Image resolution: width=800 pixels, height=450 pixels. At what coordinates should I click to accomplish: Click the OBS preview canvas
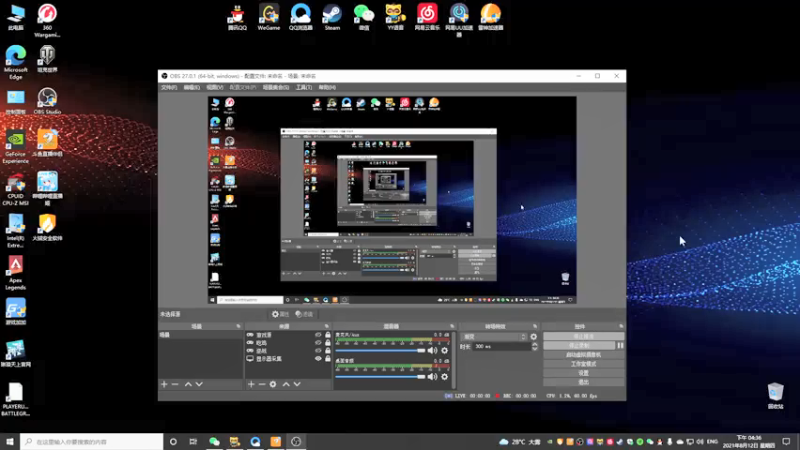[392, 200]
